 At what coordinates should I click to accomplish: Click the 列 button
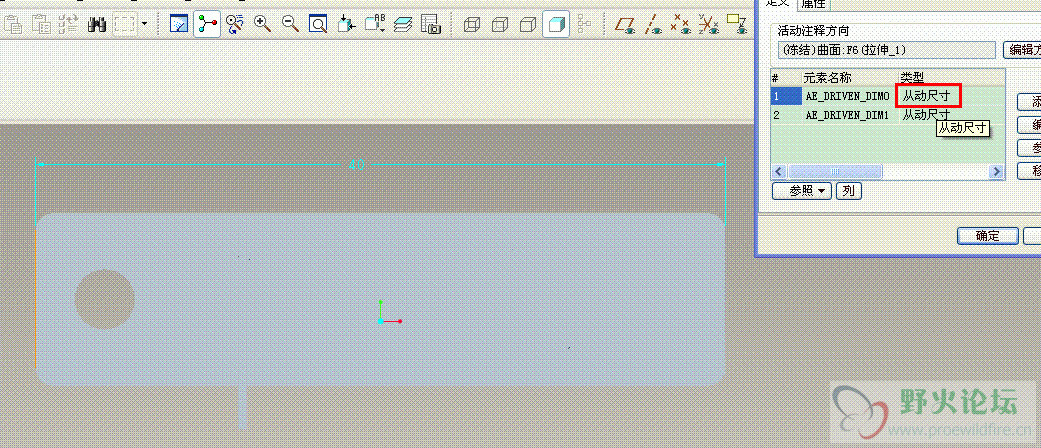[x=848, y=191]
